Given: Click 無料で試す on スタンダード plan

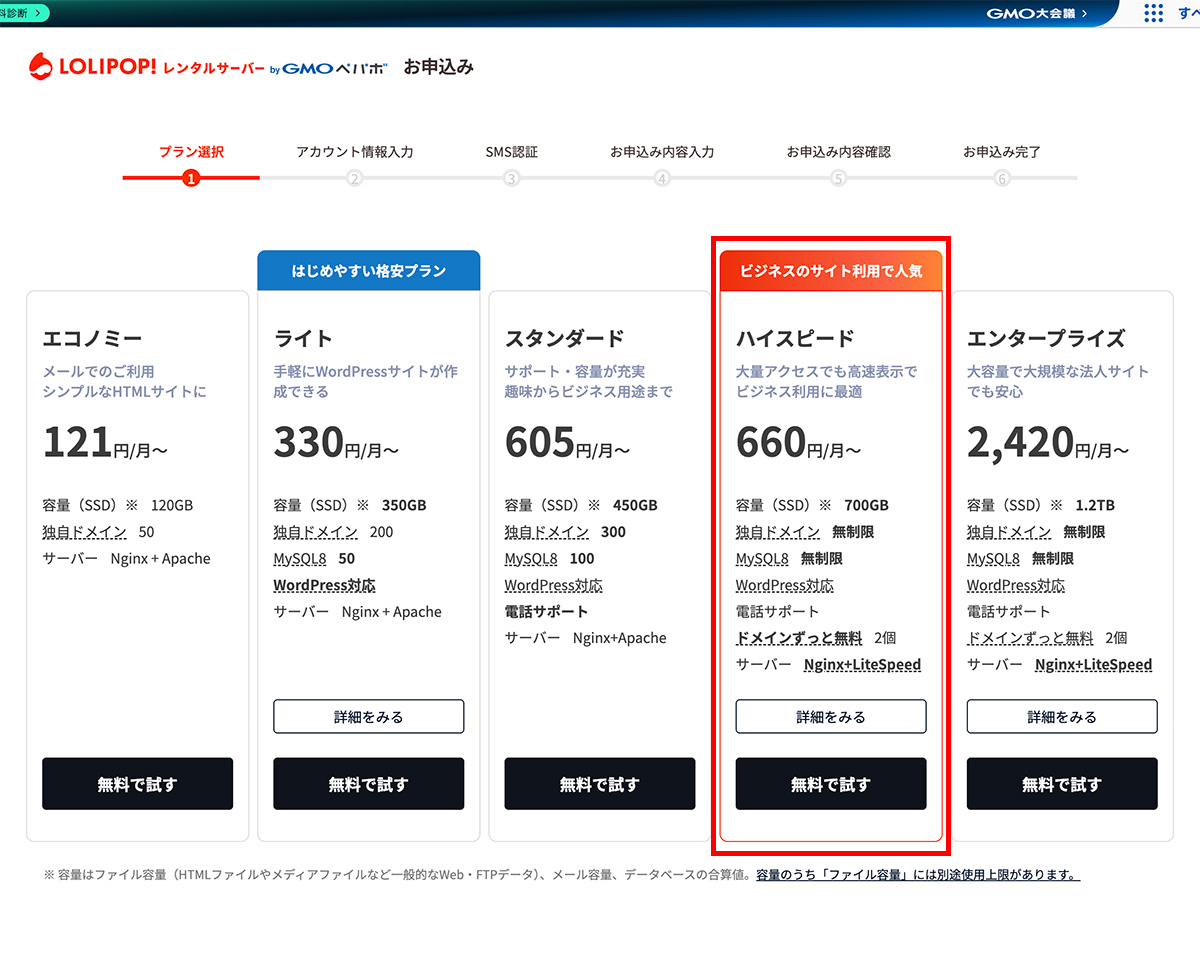Looking at the screenshot, I should [599, 784].
